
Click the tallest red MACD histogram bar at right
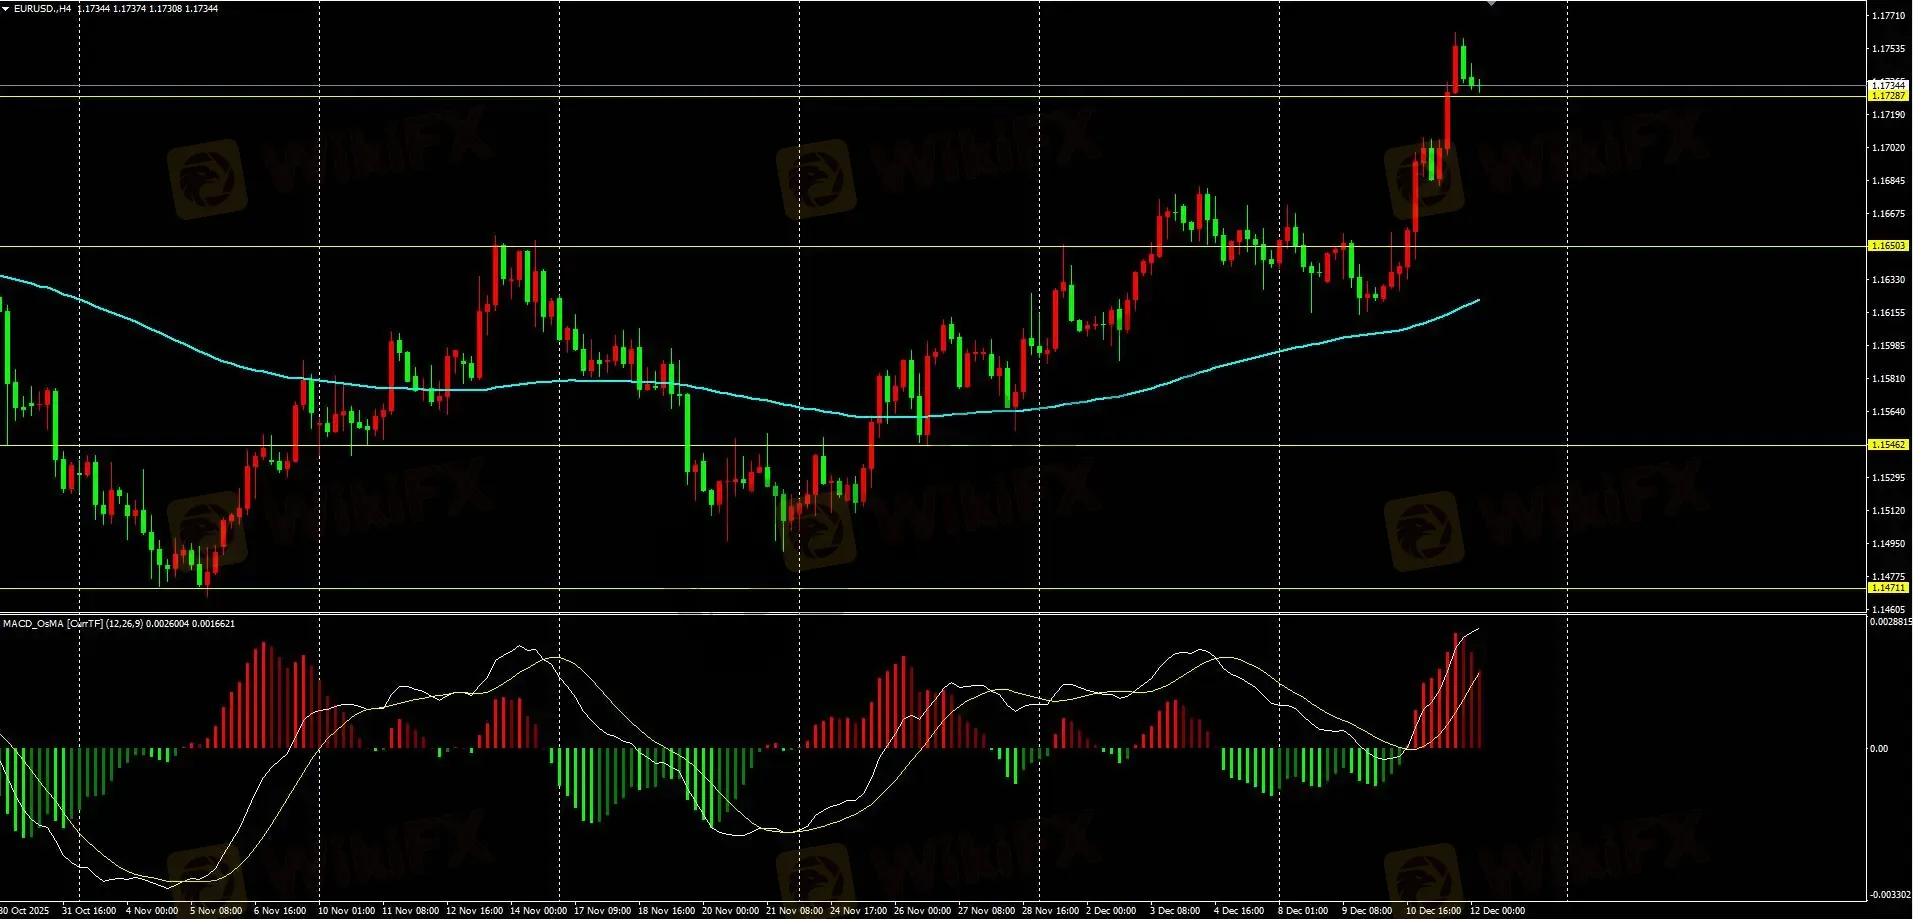(1457, 690)
